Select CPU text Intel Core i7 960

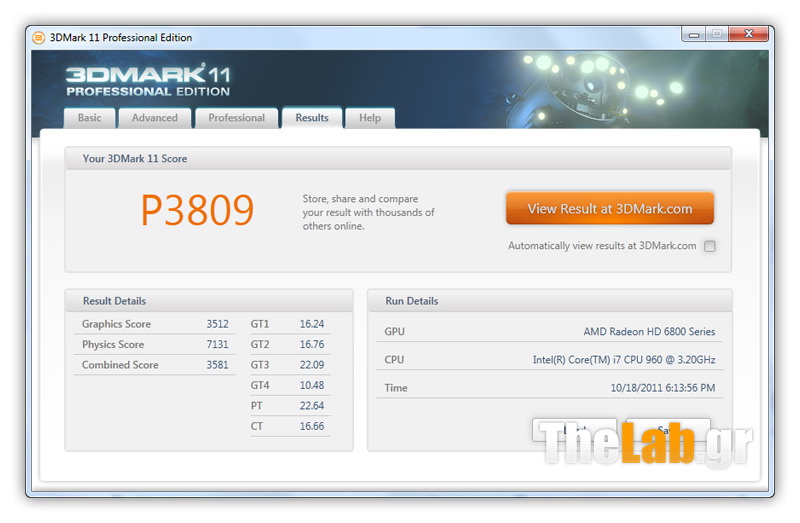pyautogui.click(x=623, y=360)
